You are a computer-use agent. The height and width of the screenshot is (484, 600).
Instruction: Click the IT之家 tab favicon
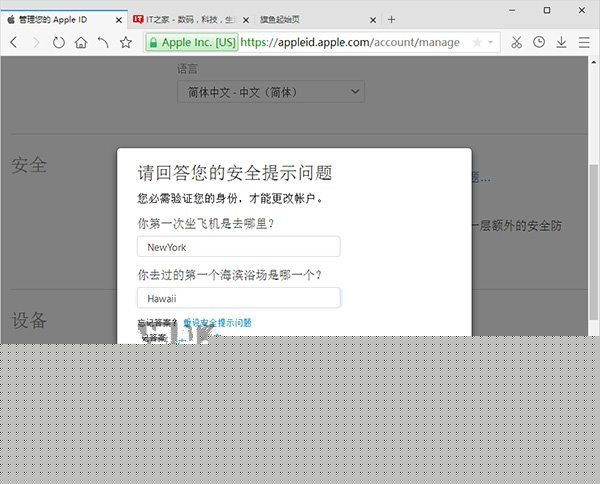pyautogui.click(x=138, y=19)
